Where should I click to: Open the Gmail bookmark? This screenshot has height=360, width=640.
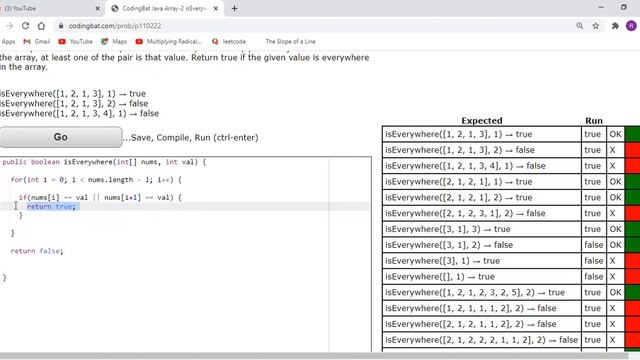pyautogui.click(x=36, y=41)
